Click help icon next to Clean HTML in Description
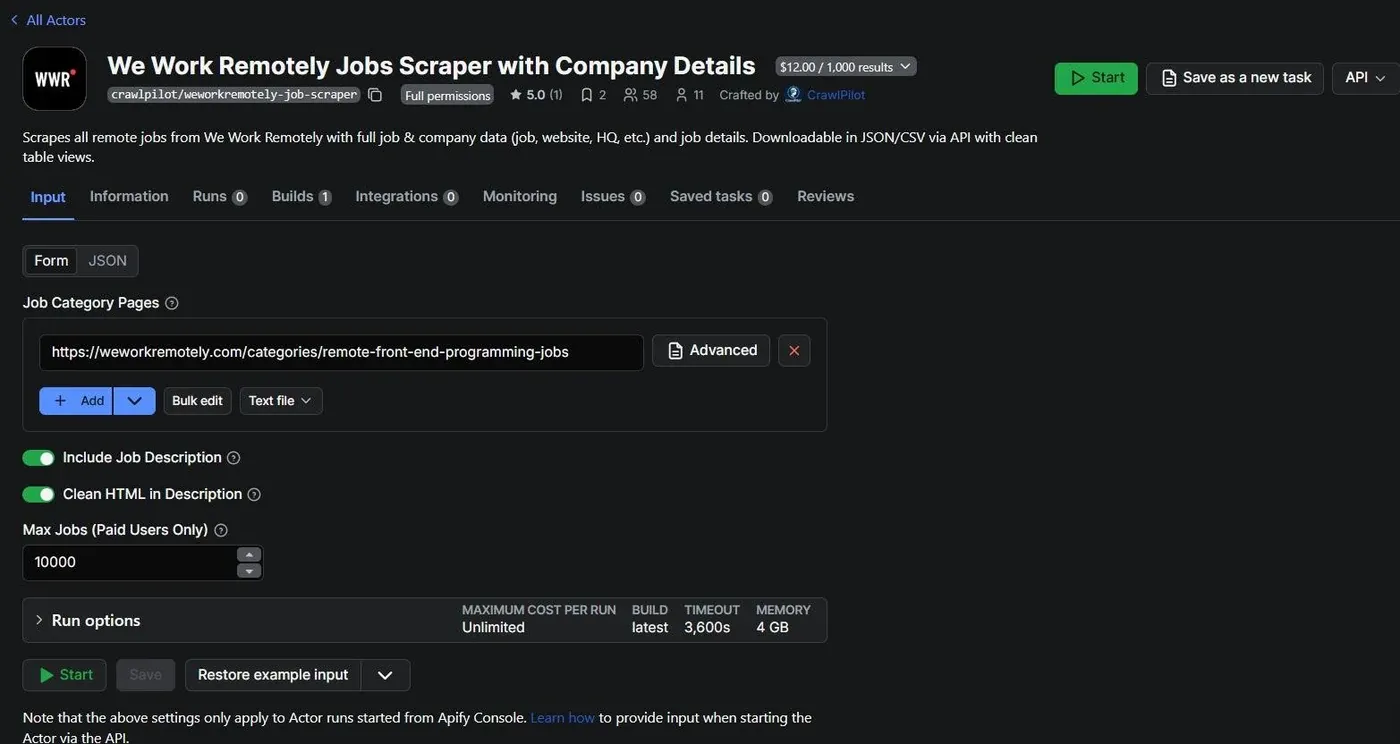Viewport: 1400px width, 744px height. point(254,494)
